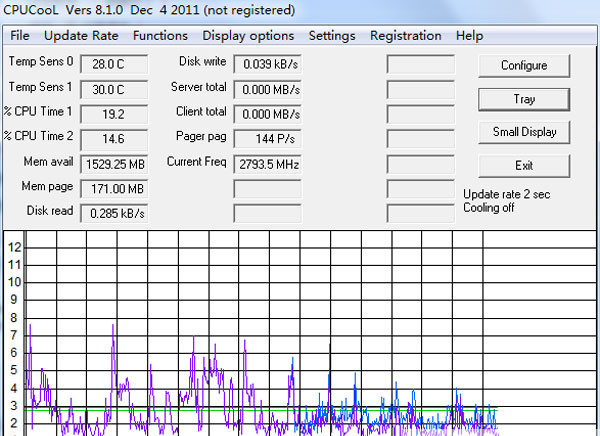This screenshot has height=436, width=600.
Task: Open the File menu
Action: tap(19, 35)
